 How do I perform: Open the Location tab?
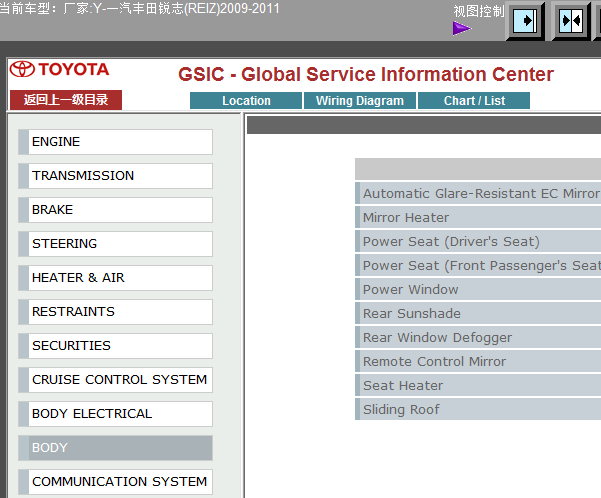(246, 100)
